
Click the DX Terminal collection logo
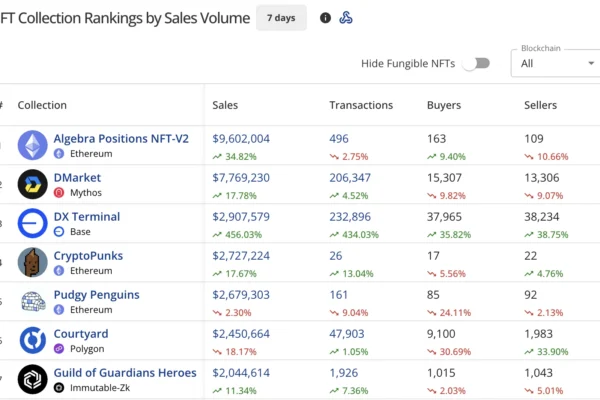click(33, 224)
